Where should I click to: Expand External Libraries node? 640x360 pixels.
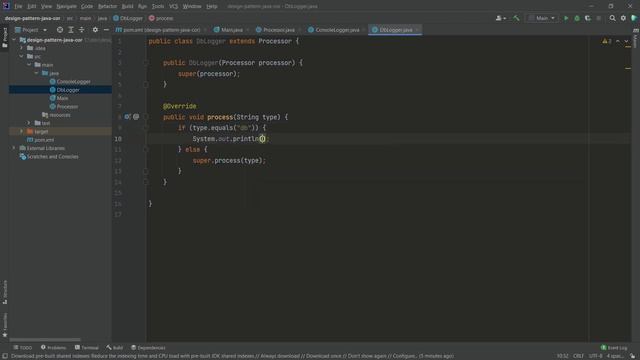(14, 148)
